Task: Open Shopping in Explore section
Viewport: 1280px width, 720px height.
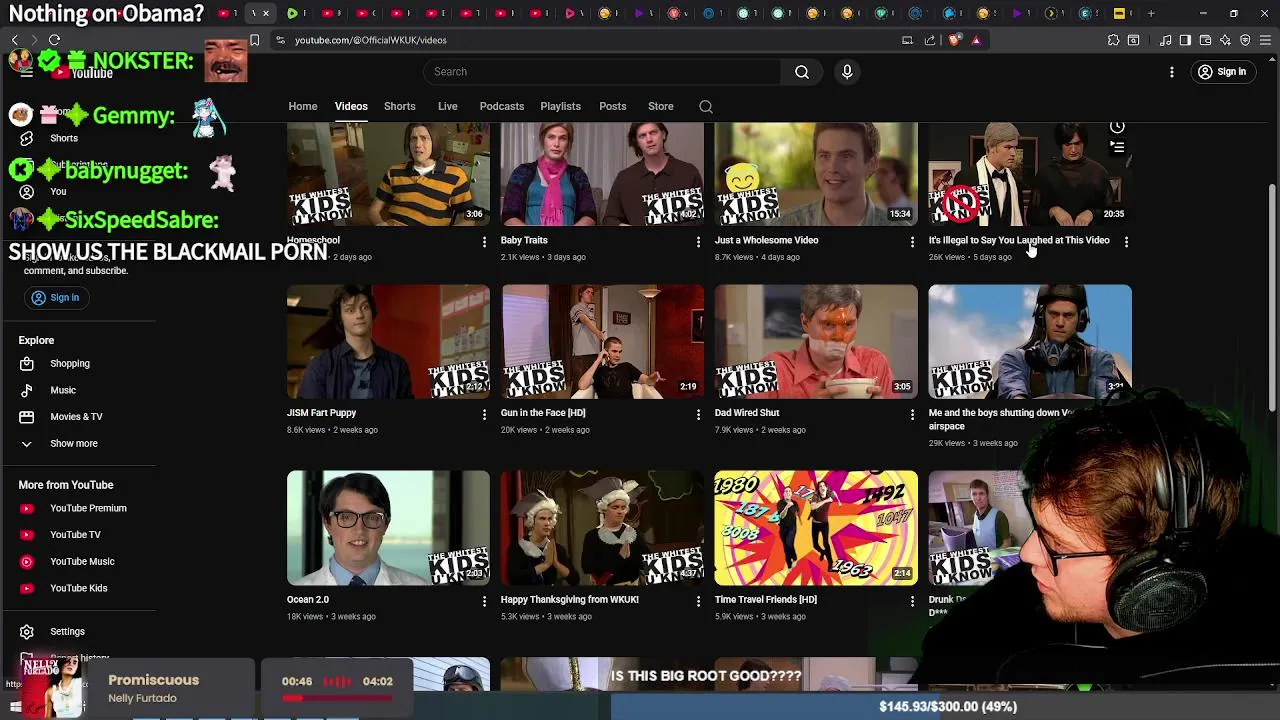Action: [70, 364]
